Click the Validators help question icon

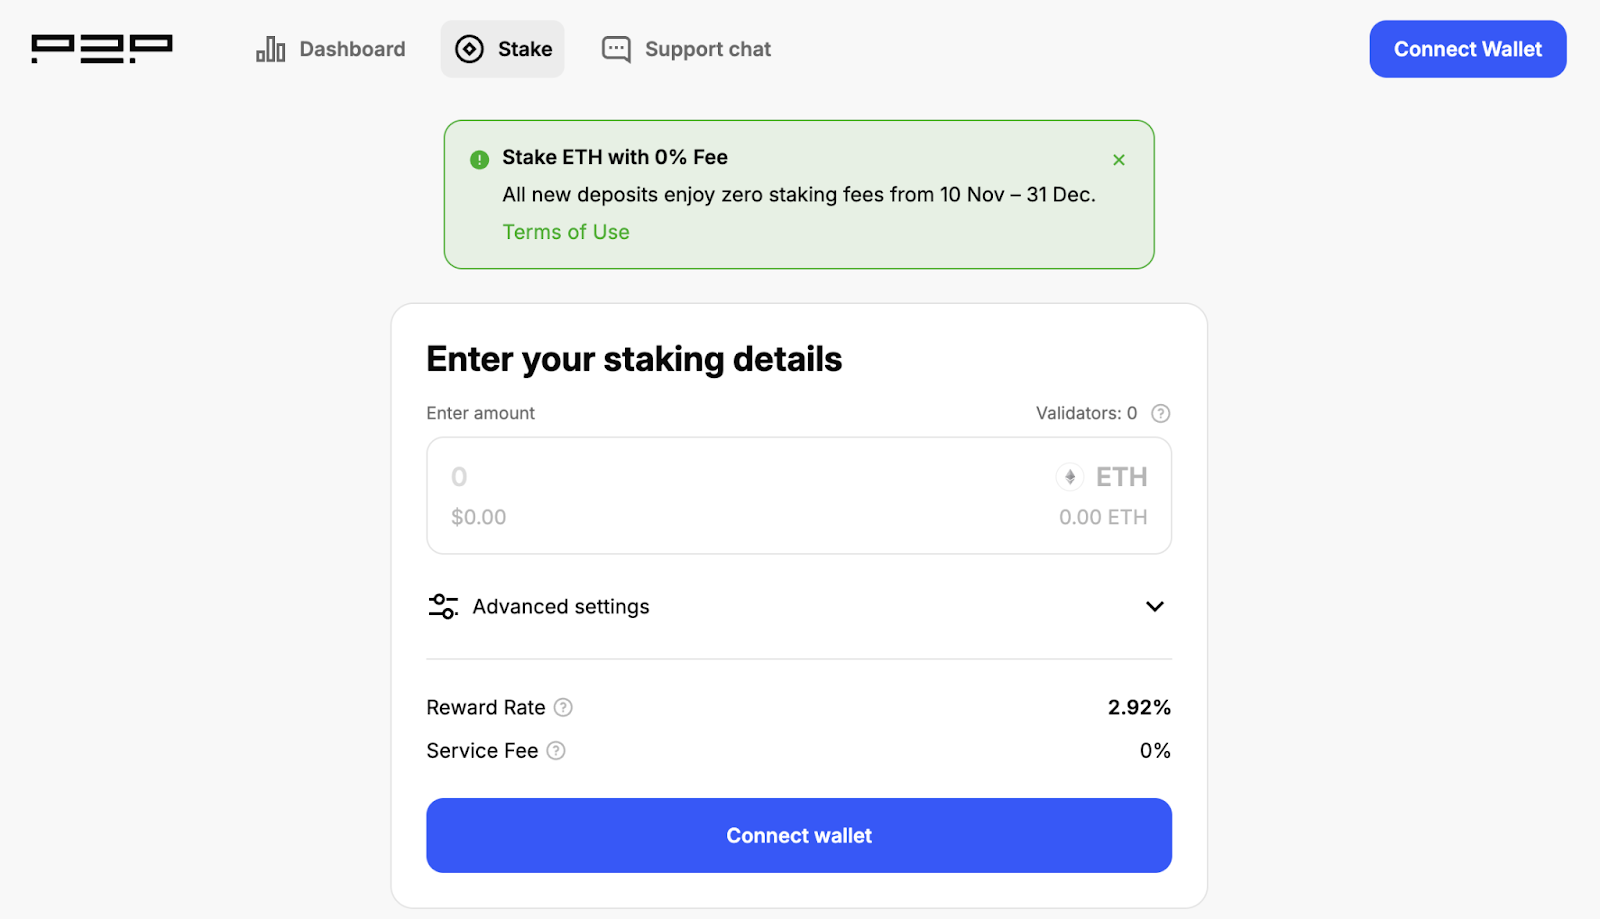coord(1160,413)
